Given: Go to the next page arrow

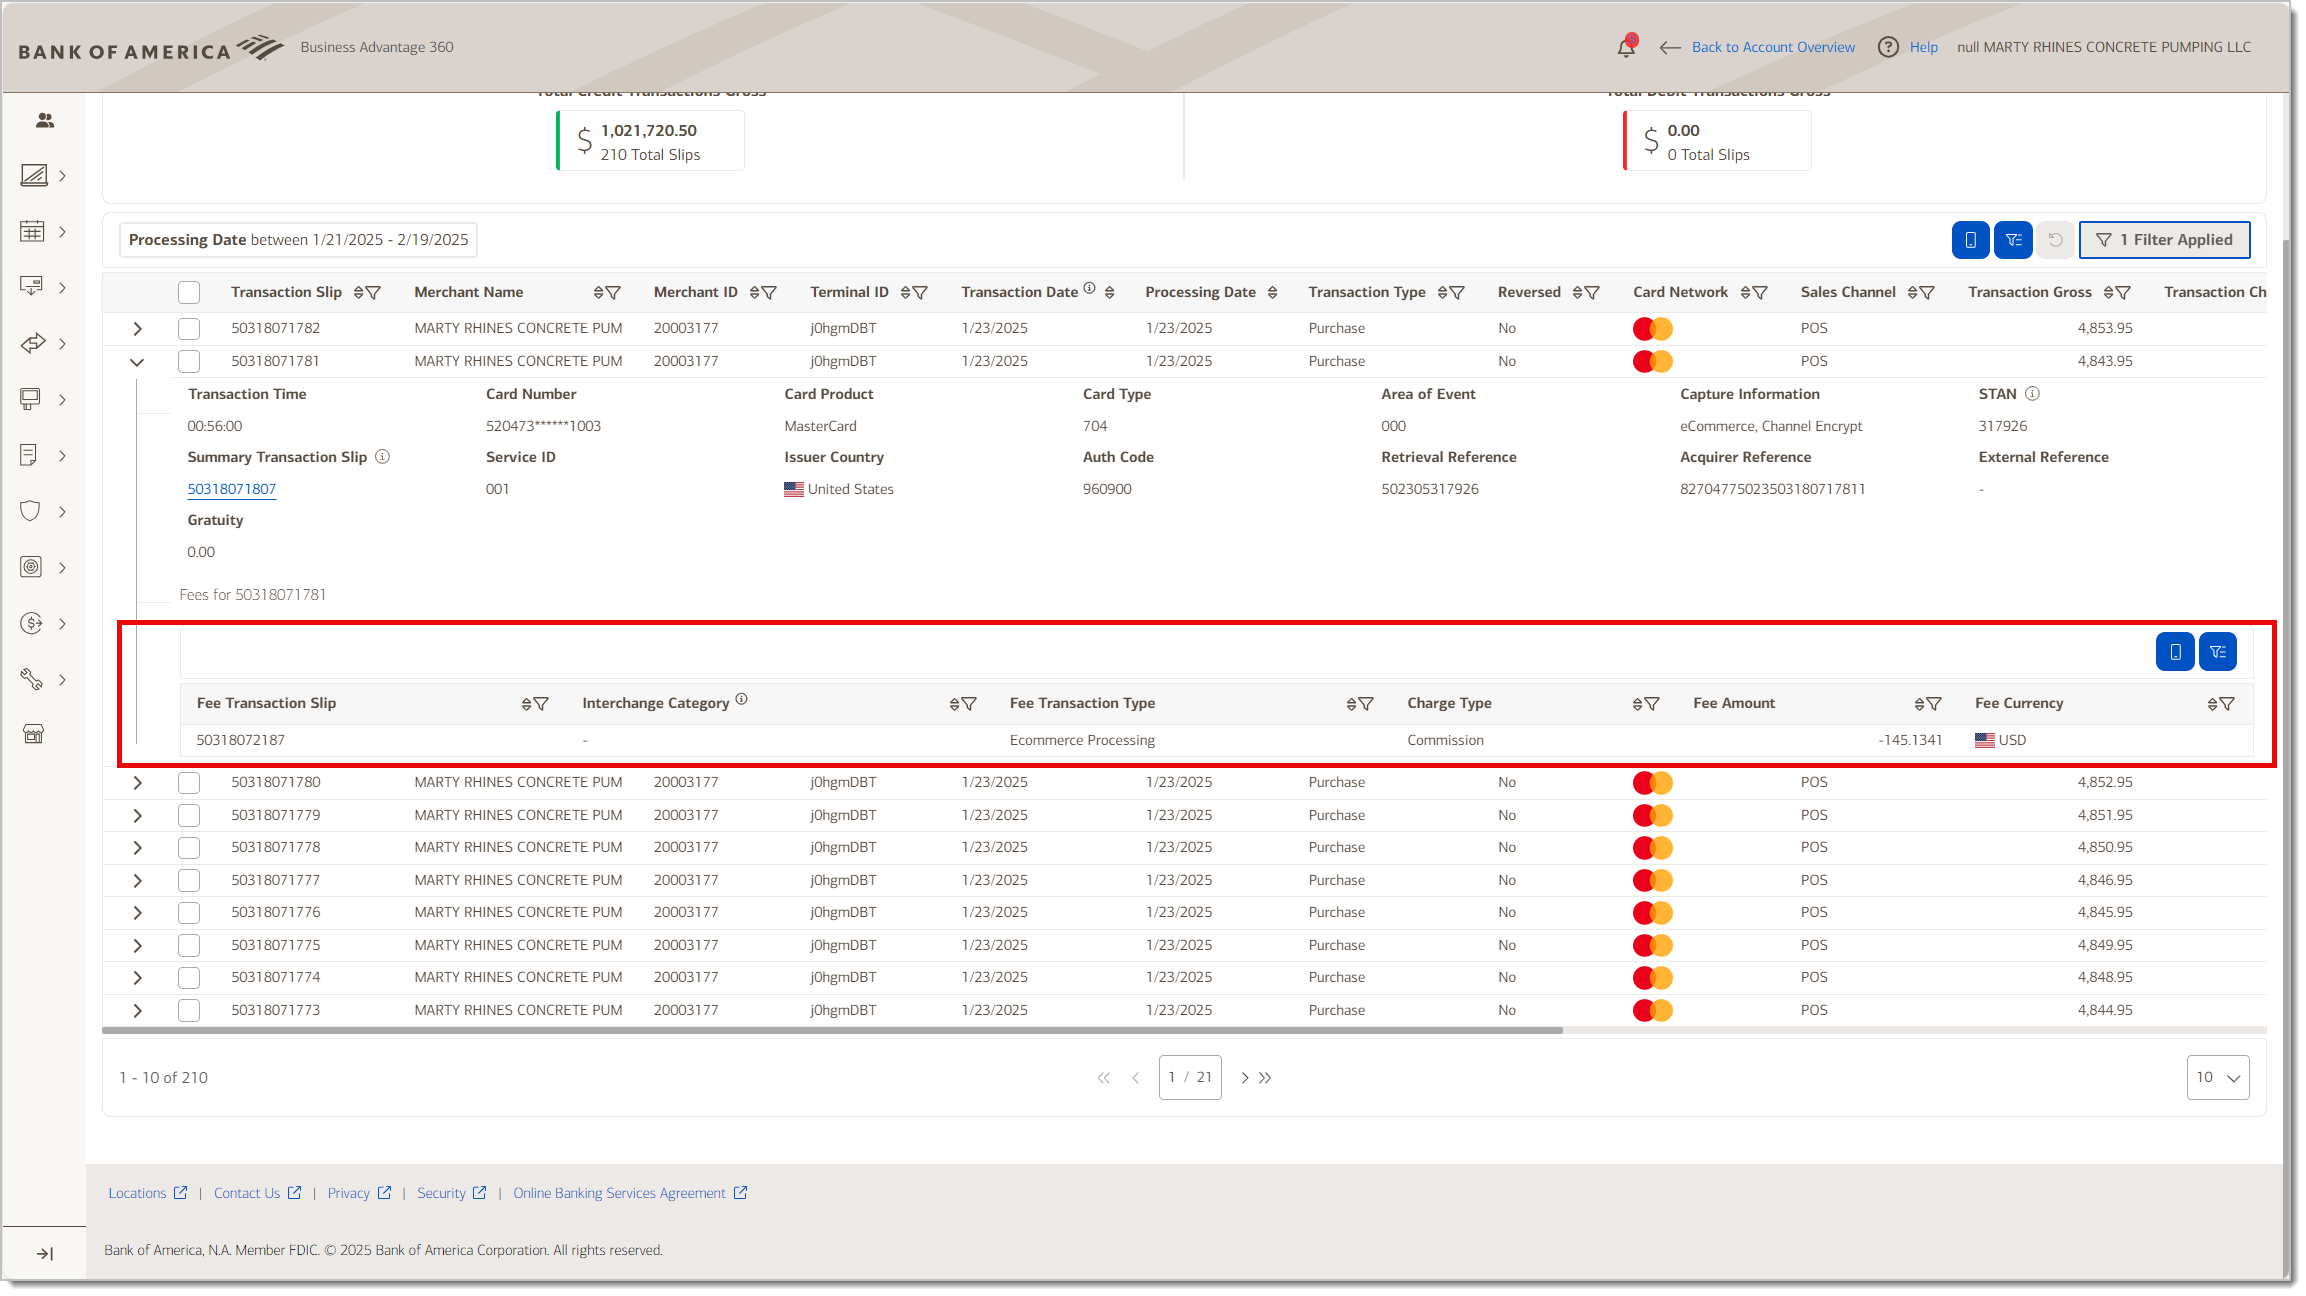Looking at the screenshot, I should (1244, 1078).
